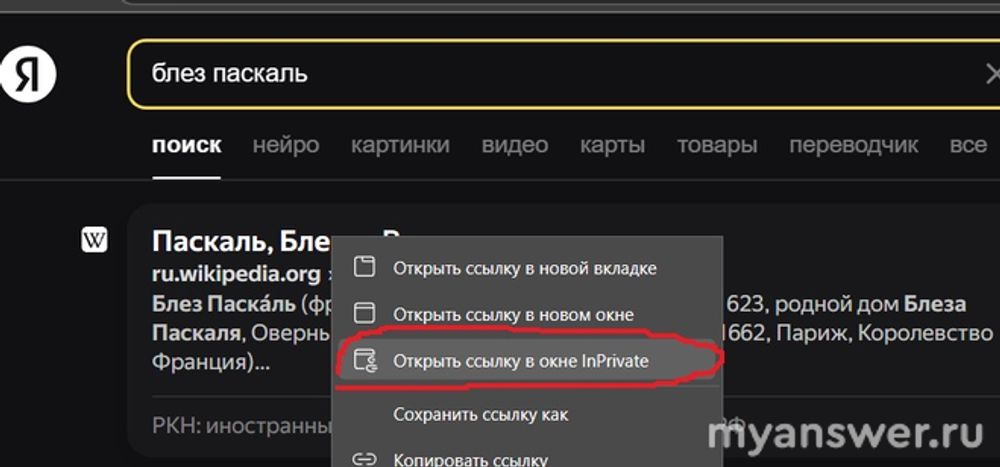Open the видео search tab

pos(514,145)
